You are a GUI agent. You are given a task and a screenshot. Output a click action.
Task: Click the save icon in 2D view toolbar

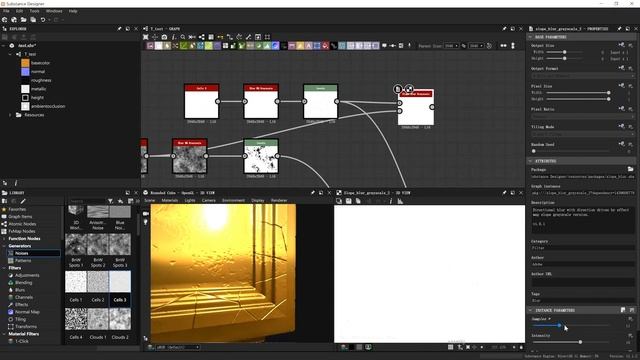click(x=349, y=201)
